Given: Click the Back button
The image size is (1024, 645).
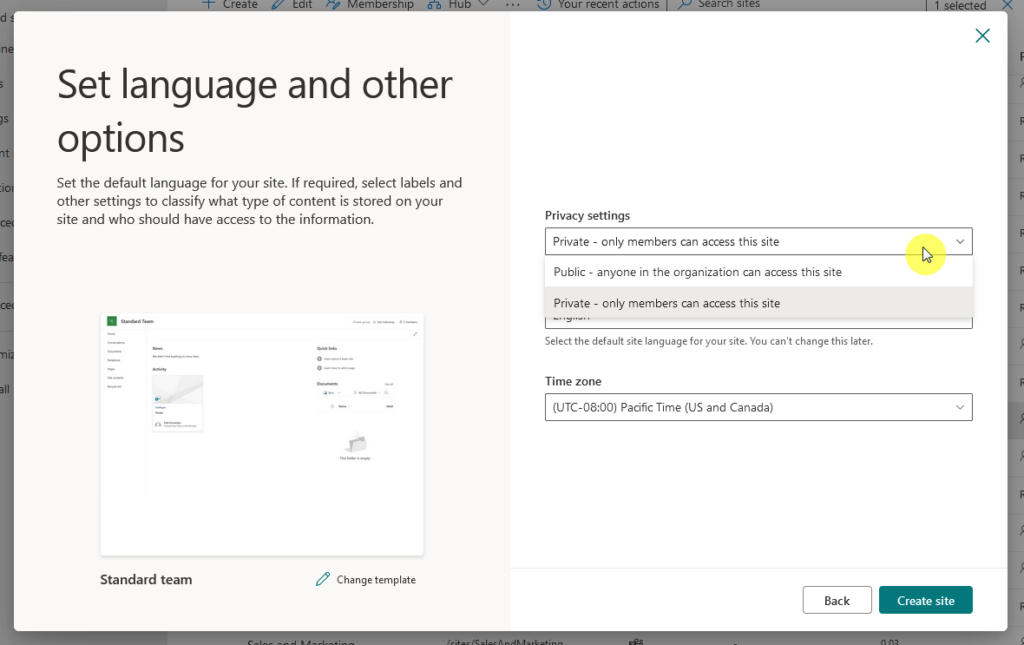Looking at the screenshot, I should point(837,601).
